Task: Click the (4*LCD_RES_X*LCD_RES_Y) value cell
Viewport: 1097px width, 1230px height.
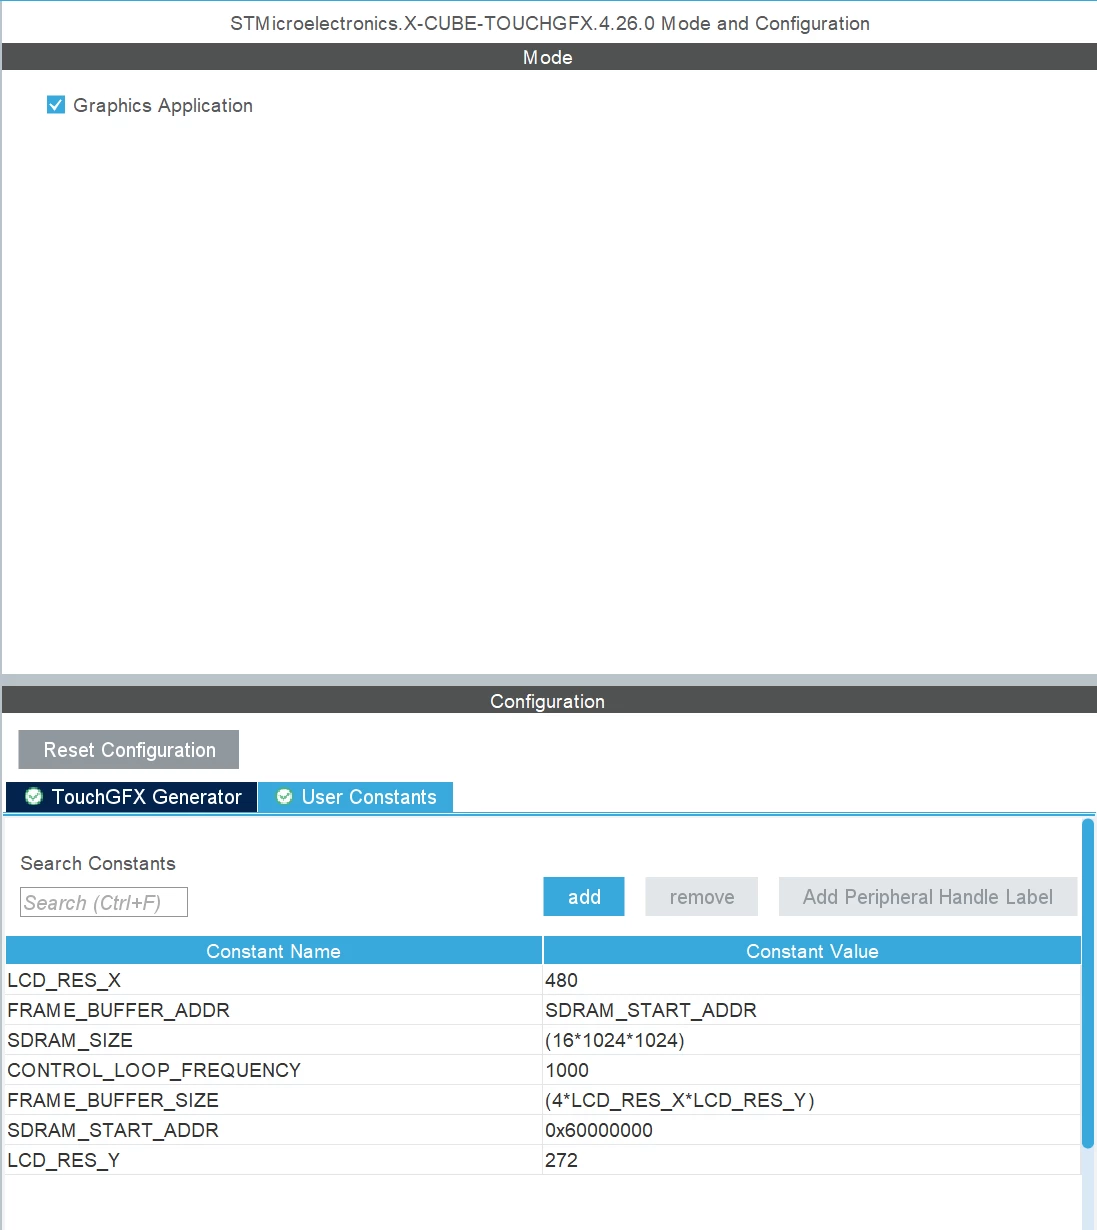Action: point(812,1100)
